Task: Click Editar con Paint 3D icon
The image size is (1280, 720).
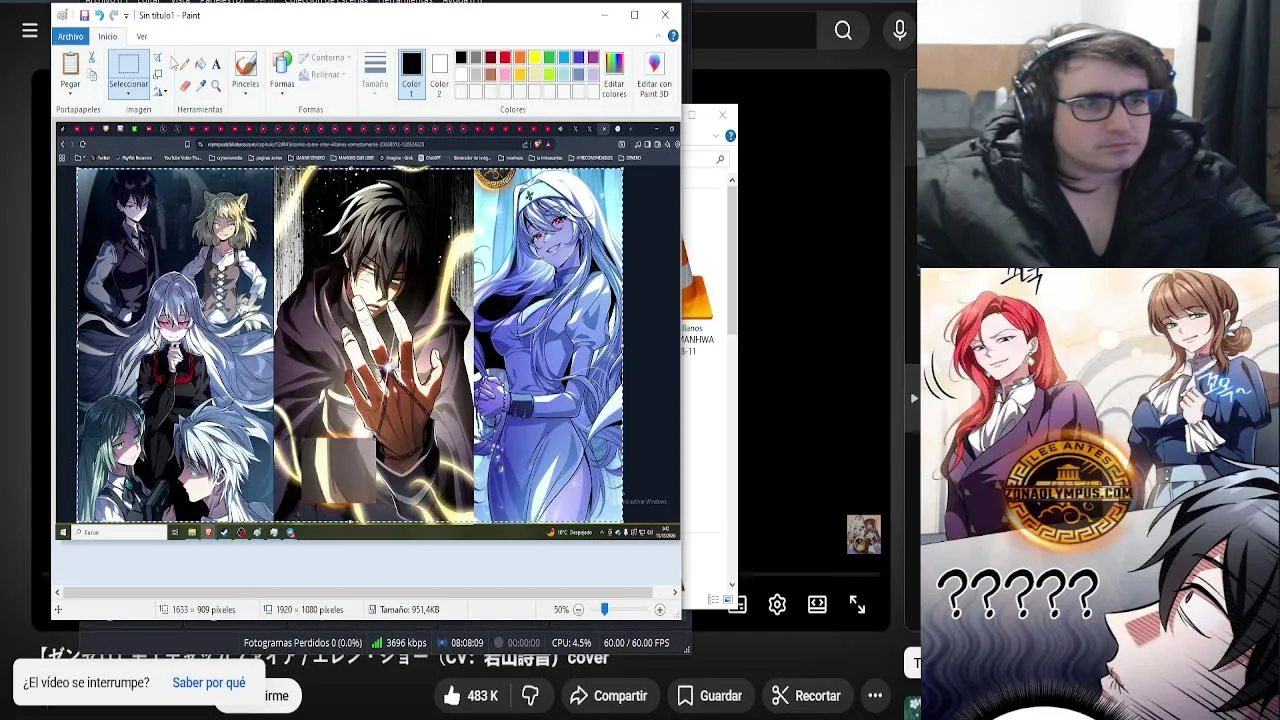Action: pyautogui.click(x=654, y=64)
